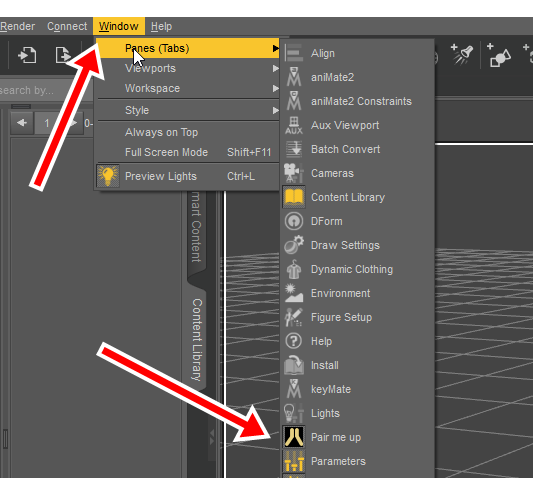Click the Aux Viewport icon

[294, 125]
